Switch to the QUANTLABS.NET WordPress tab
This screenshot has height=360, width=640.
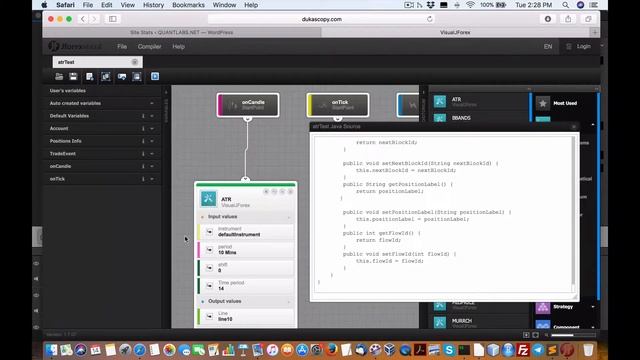click(x=182, y=32)
